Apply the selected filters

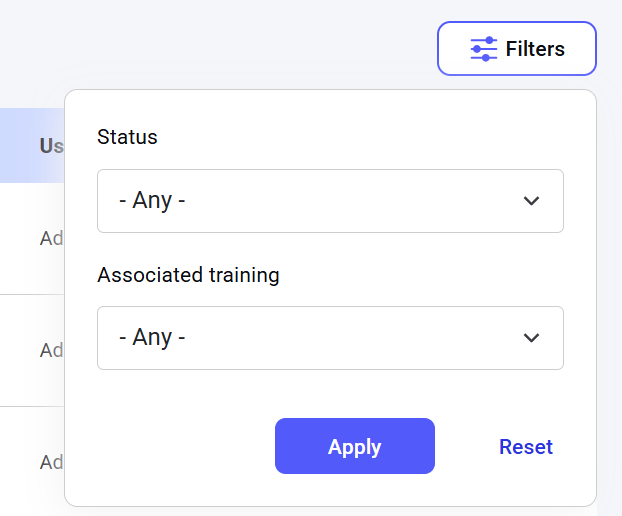point(355,446)
